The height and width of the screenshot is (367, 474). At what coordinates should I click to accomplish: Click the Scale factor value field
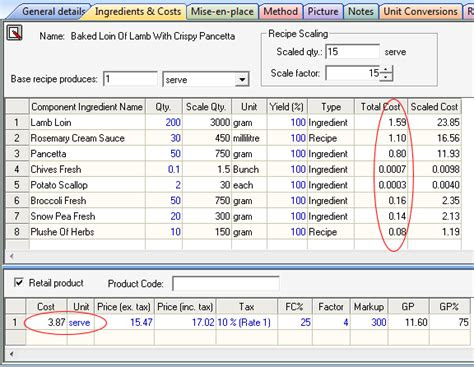(x=353, y=73)
